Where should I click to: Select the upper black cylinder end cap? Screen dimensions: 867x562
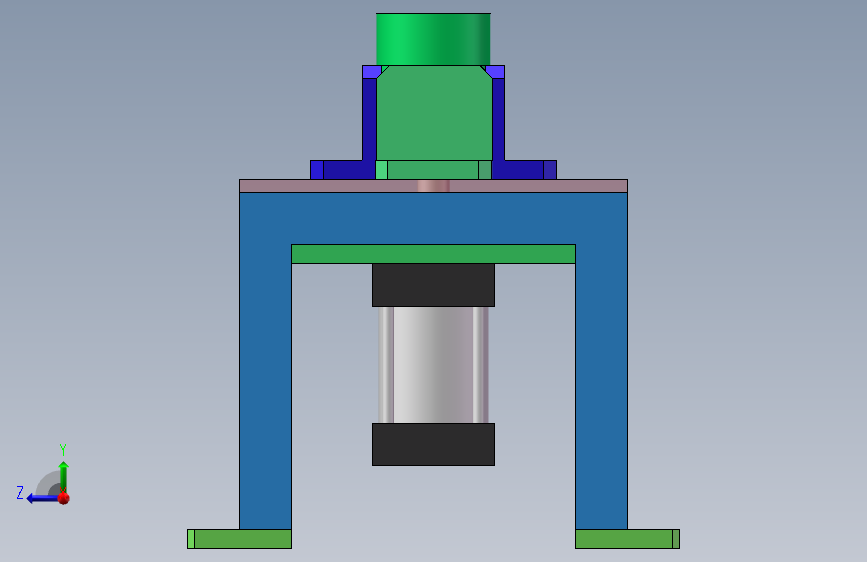433,285
